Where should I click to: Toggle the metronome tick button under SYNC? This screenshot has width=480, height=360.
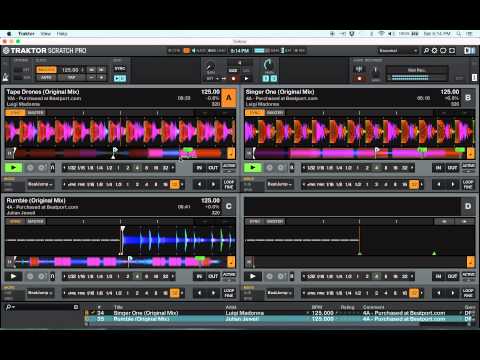[120, 78]
